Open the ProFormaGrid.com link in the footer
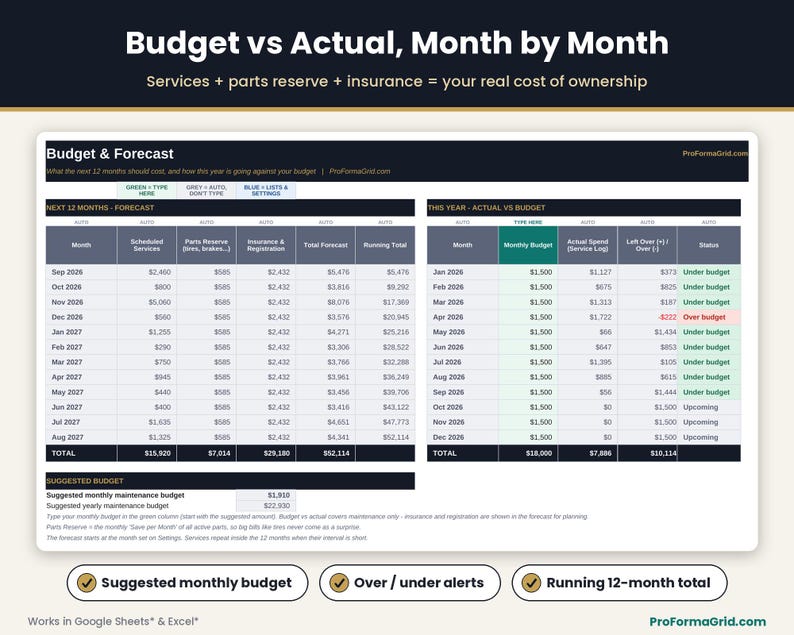794x635 pixels. pos(707,621)
